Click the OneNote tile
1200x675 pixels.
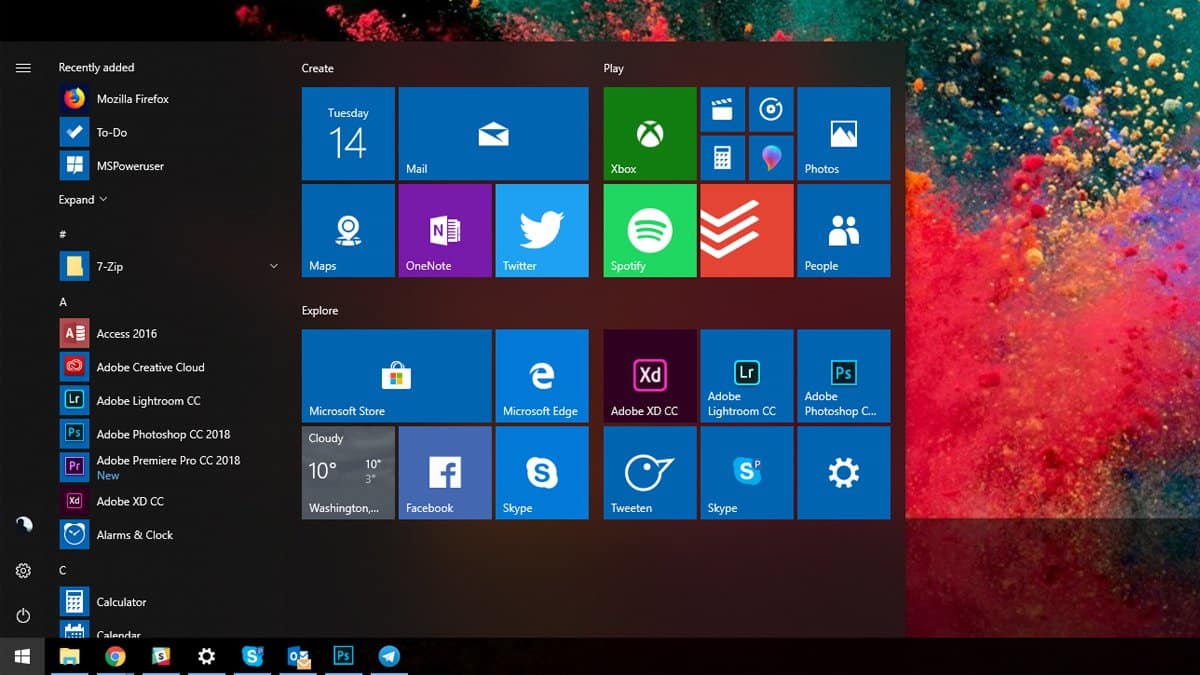(444, 230)
